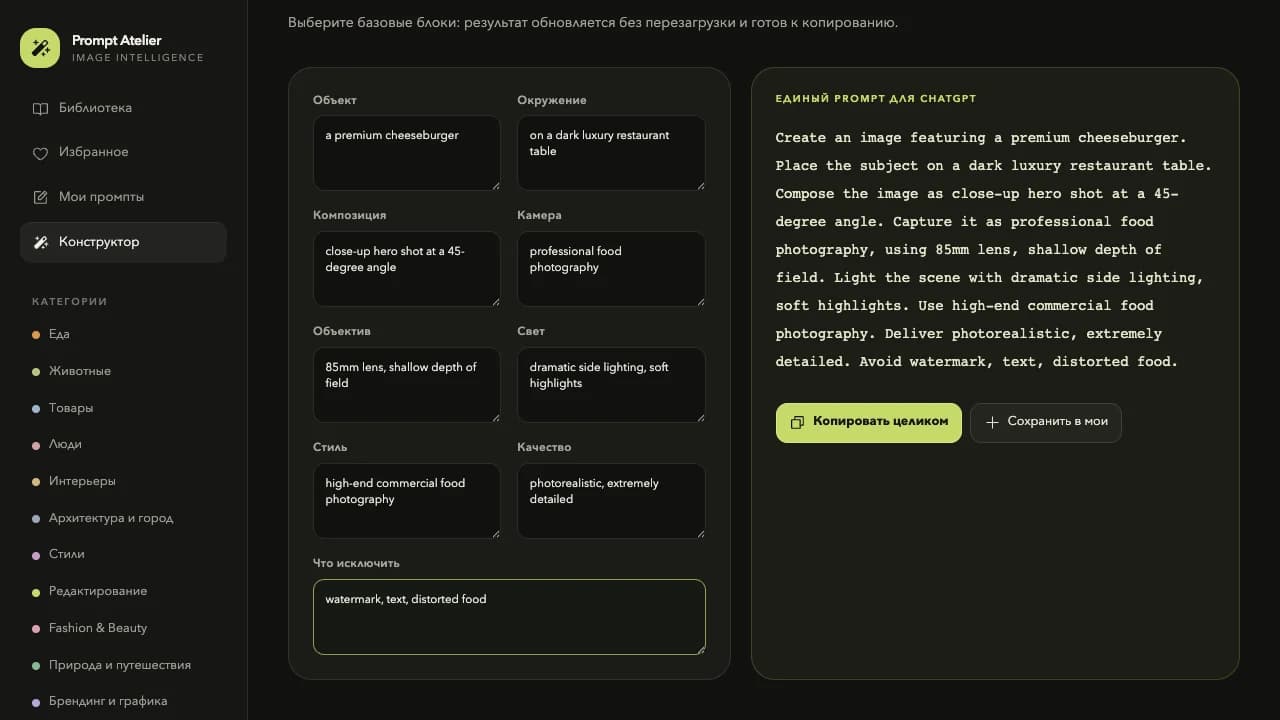Click the plus icon in Сохранить в мои
This screenshot has height=720, width=1280.
992,422
